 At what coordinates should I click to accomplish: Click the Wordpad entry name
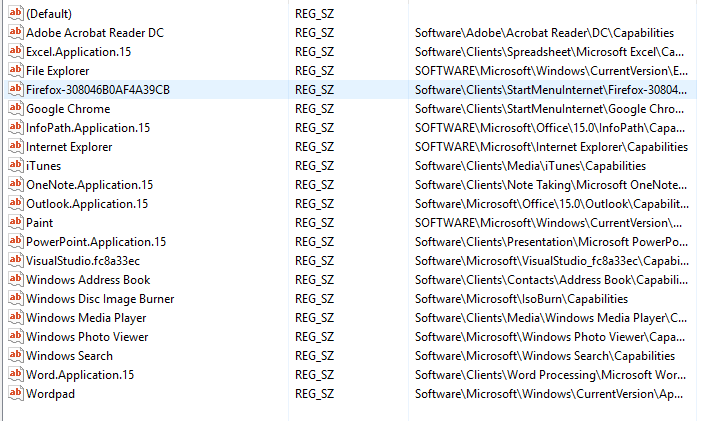click(50, 394)
